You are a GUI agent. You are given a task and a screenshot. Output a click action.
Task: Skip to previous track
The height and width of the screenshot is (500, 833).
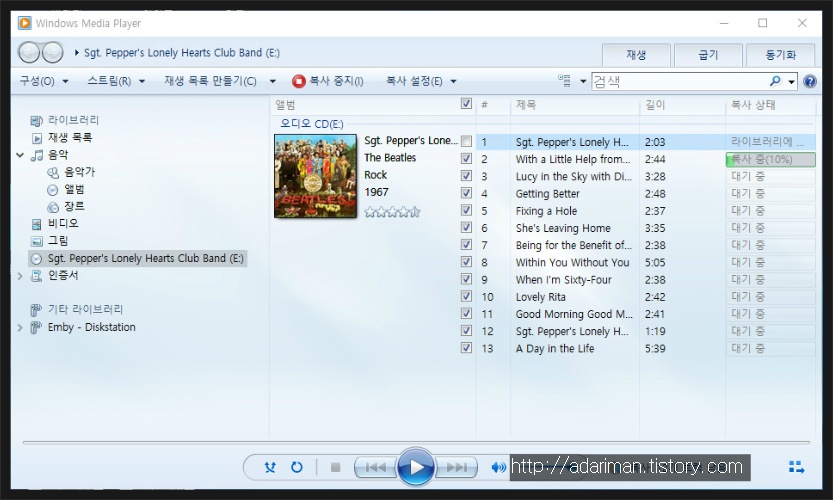tap(376, 467)
